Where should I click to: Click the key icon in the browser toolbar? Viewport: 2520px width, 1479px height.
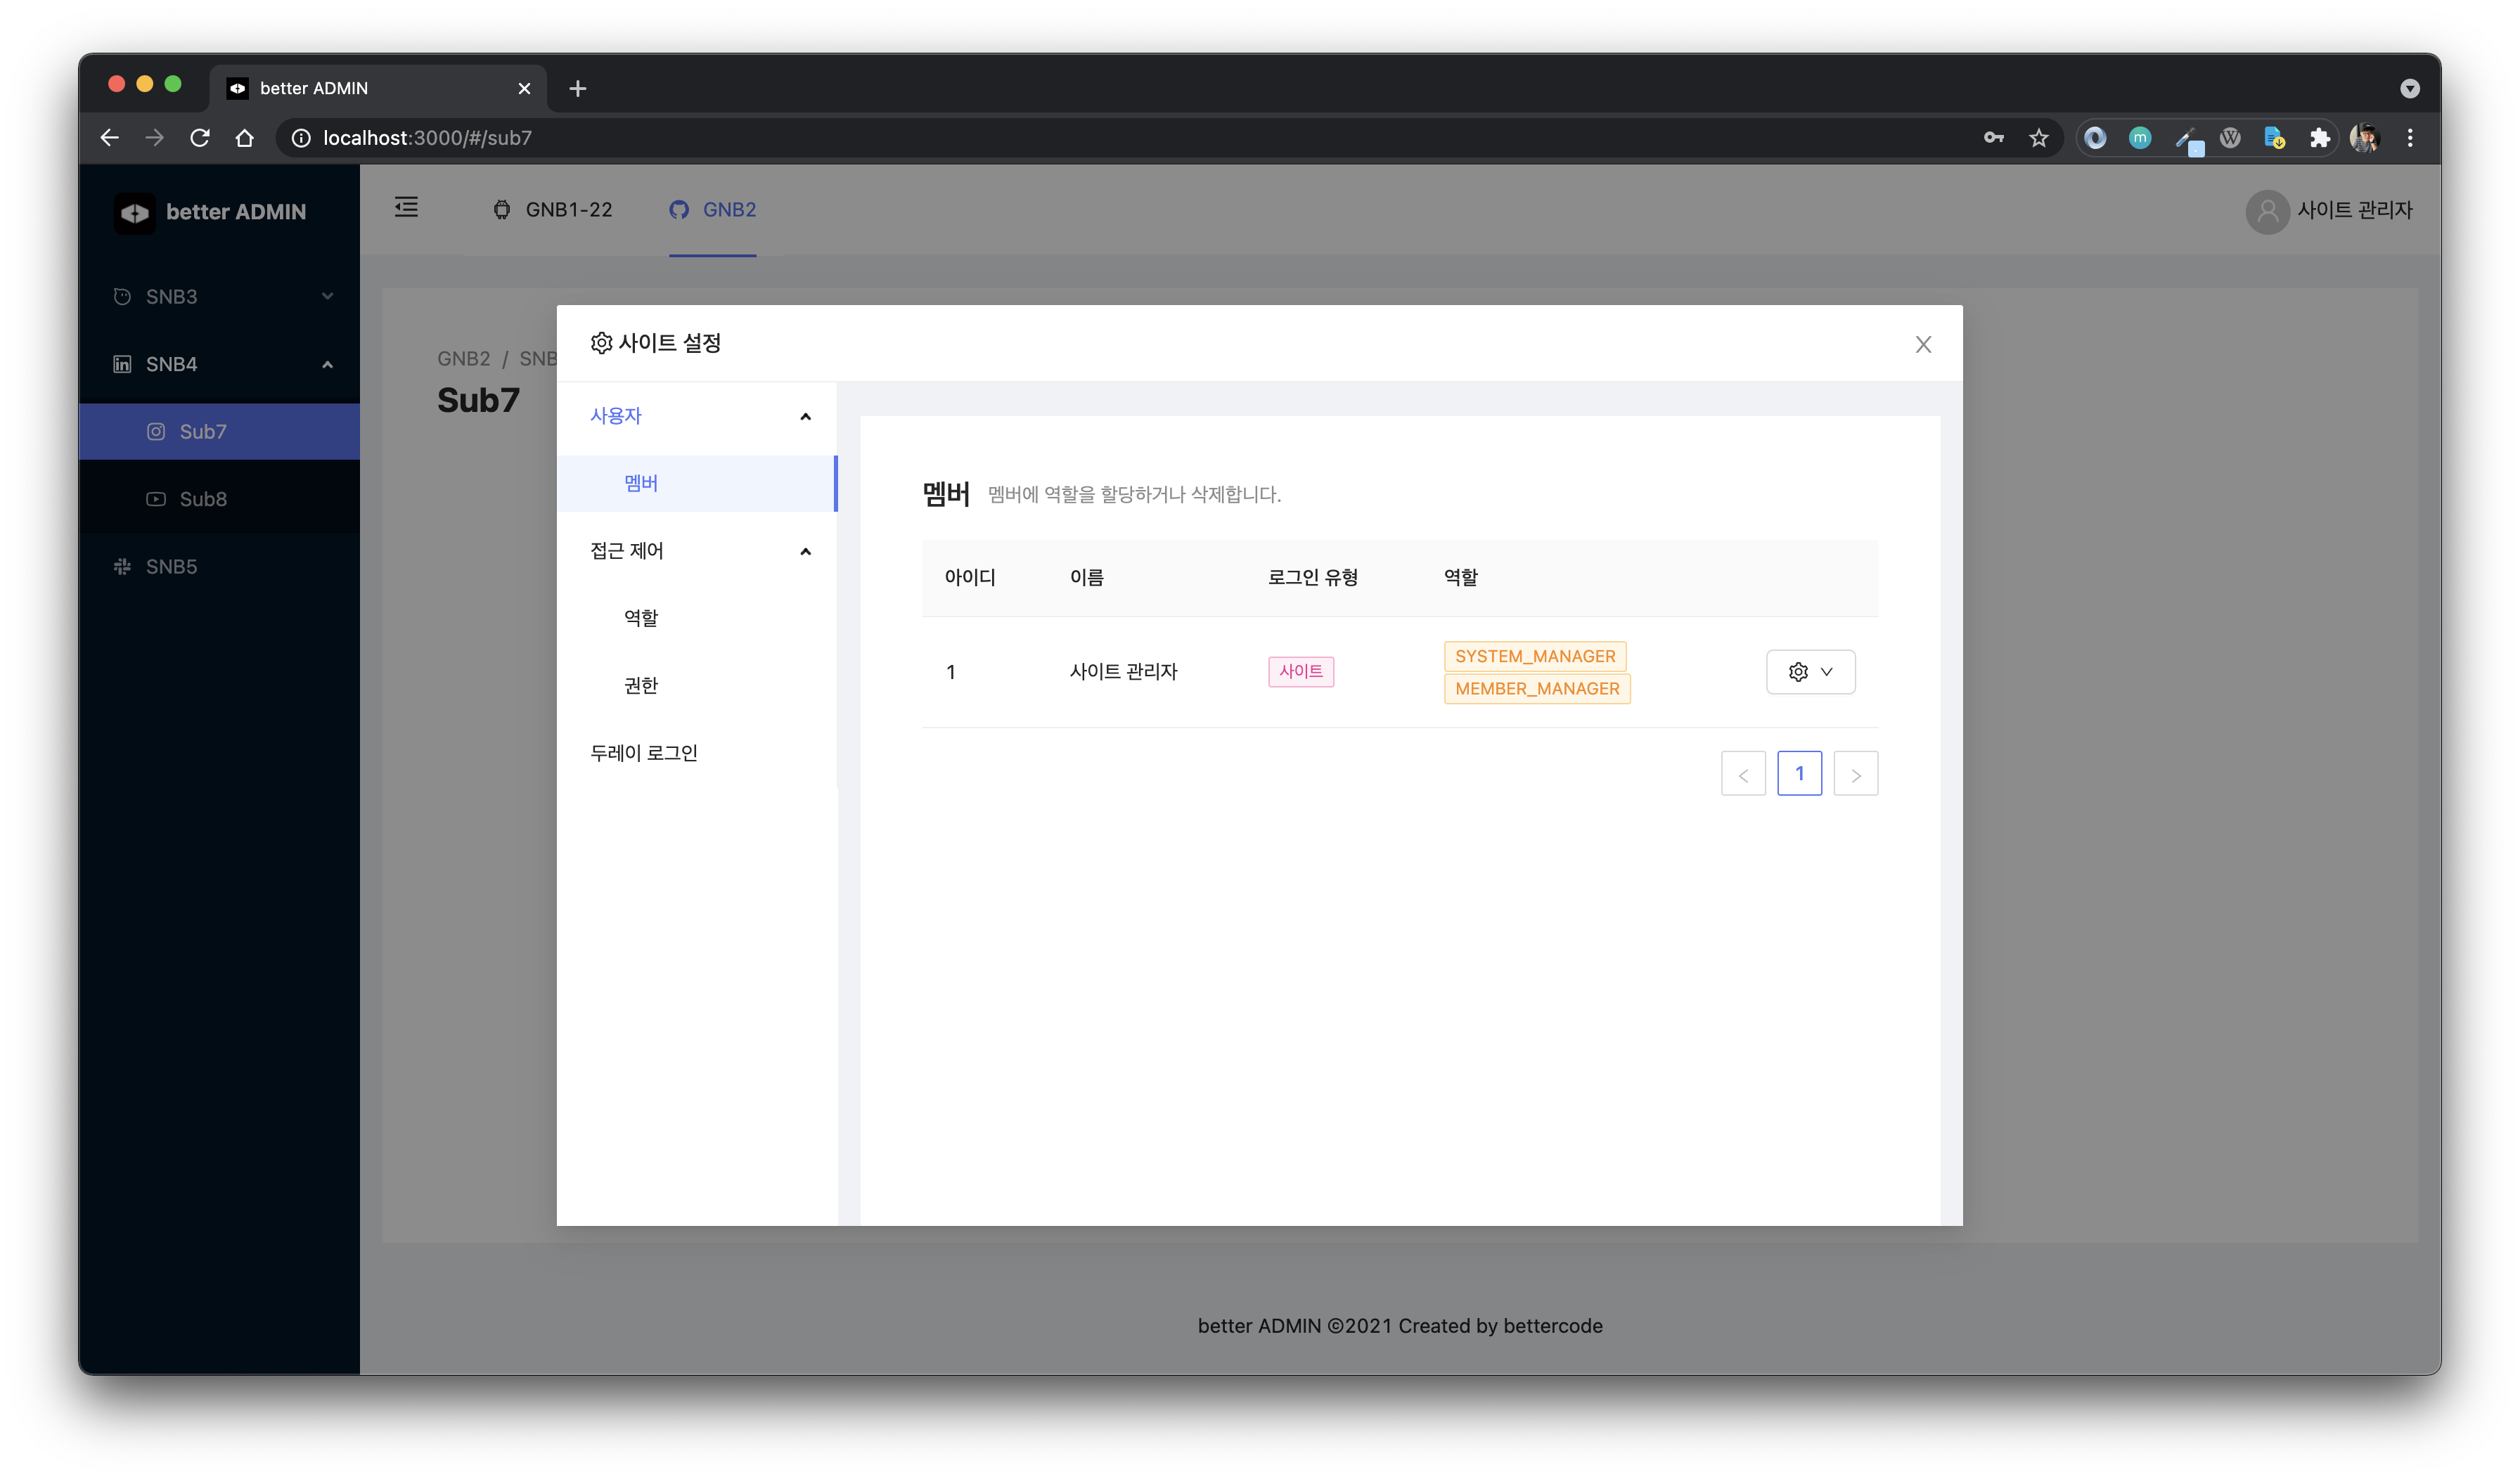pos(1993,137)
